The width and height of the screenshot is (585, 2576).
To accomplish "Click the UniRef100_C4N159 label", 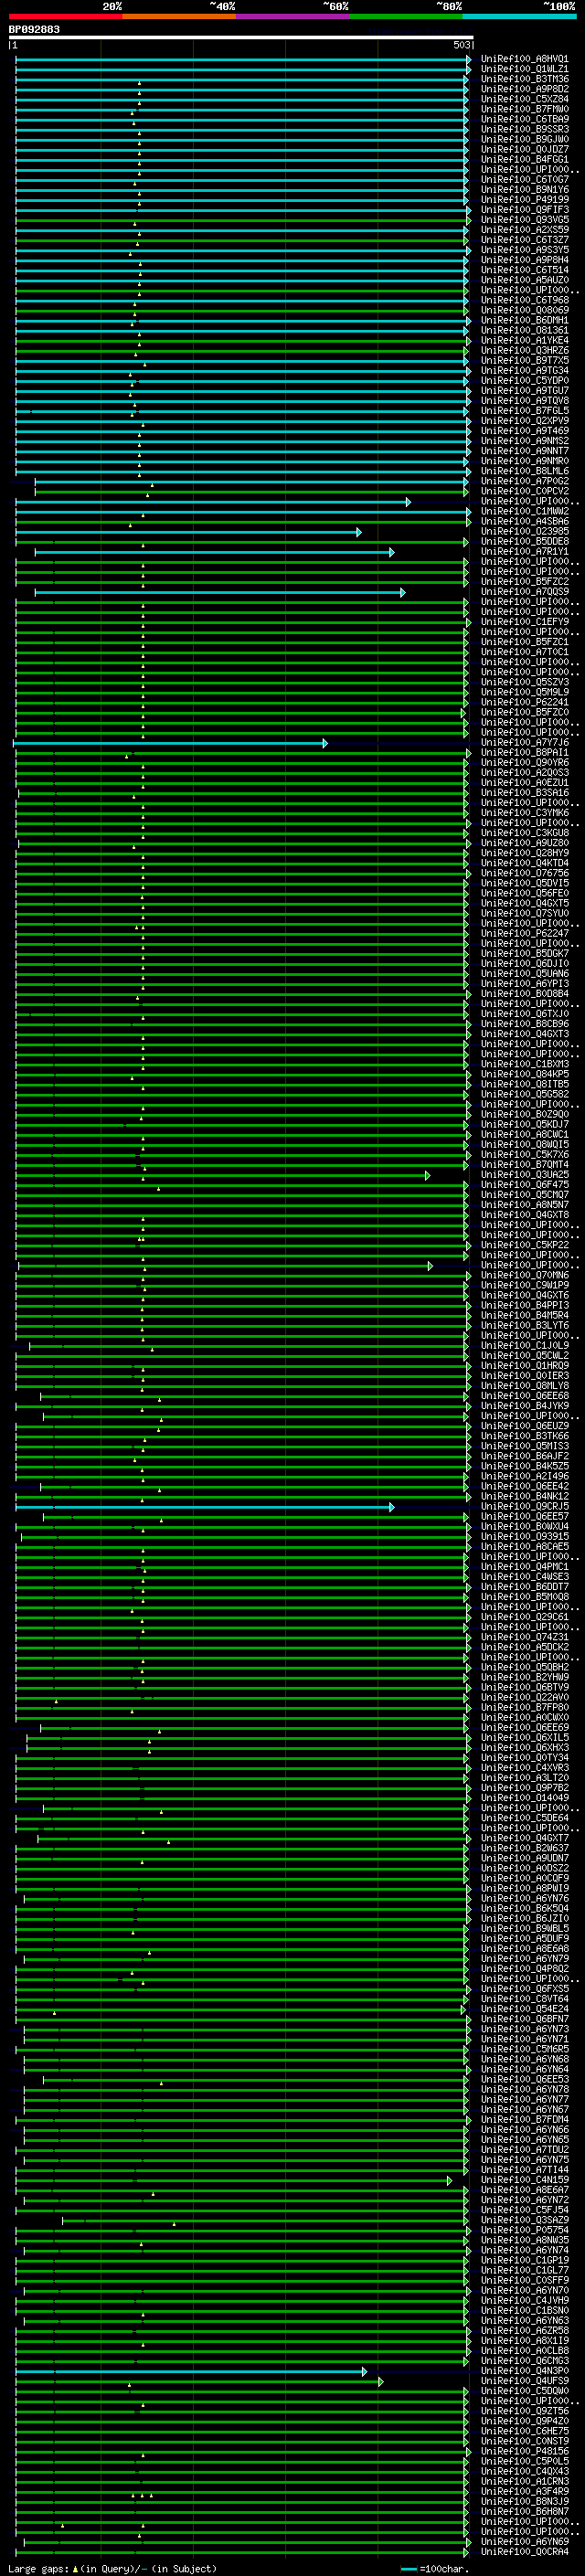I will pos(525,2179).
